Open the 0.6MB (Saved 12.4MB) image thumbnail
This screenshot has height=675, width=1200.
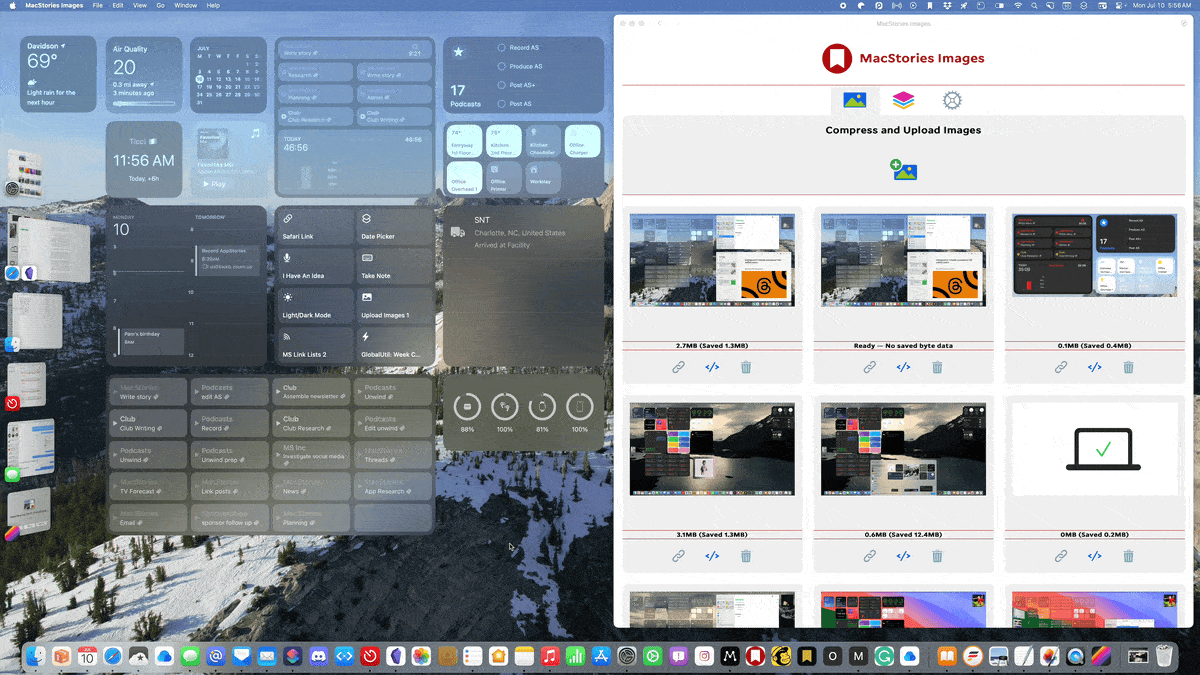[x=903, y=449]
